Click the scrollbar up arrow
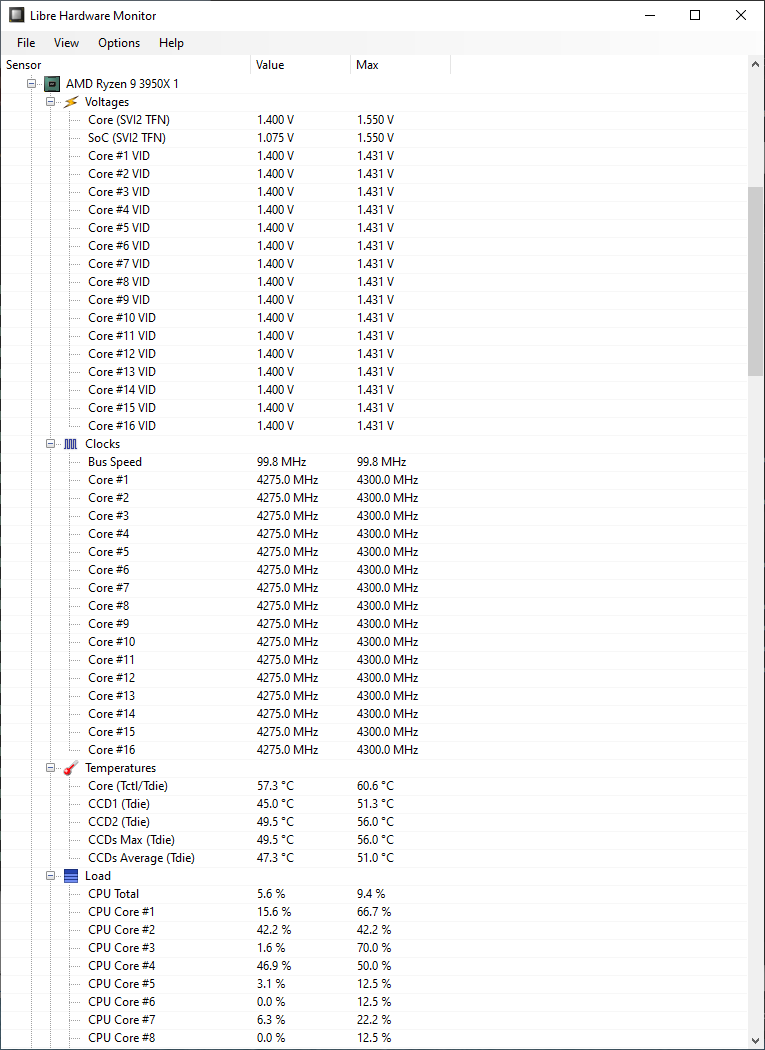765x1050 pixels. pos(756,65)
